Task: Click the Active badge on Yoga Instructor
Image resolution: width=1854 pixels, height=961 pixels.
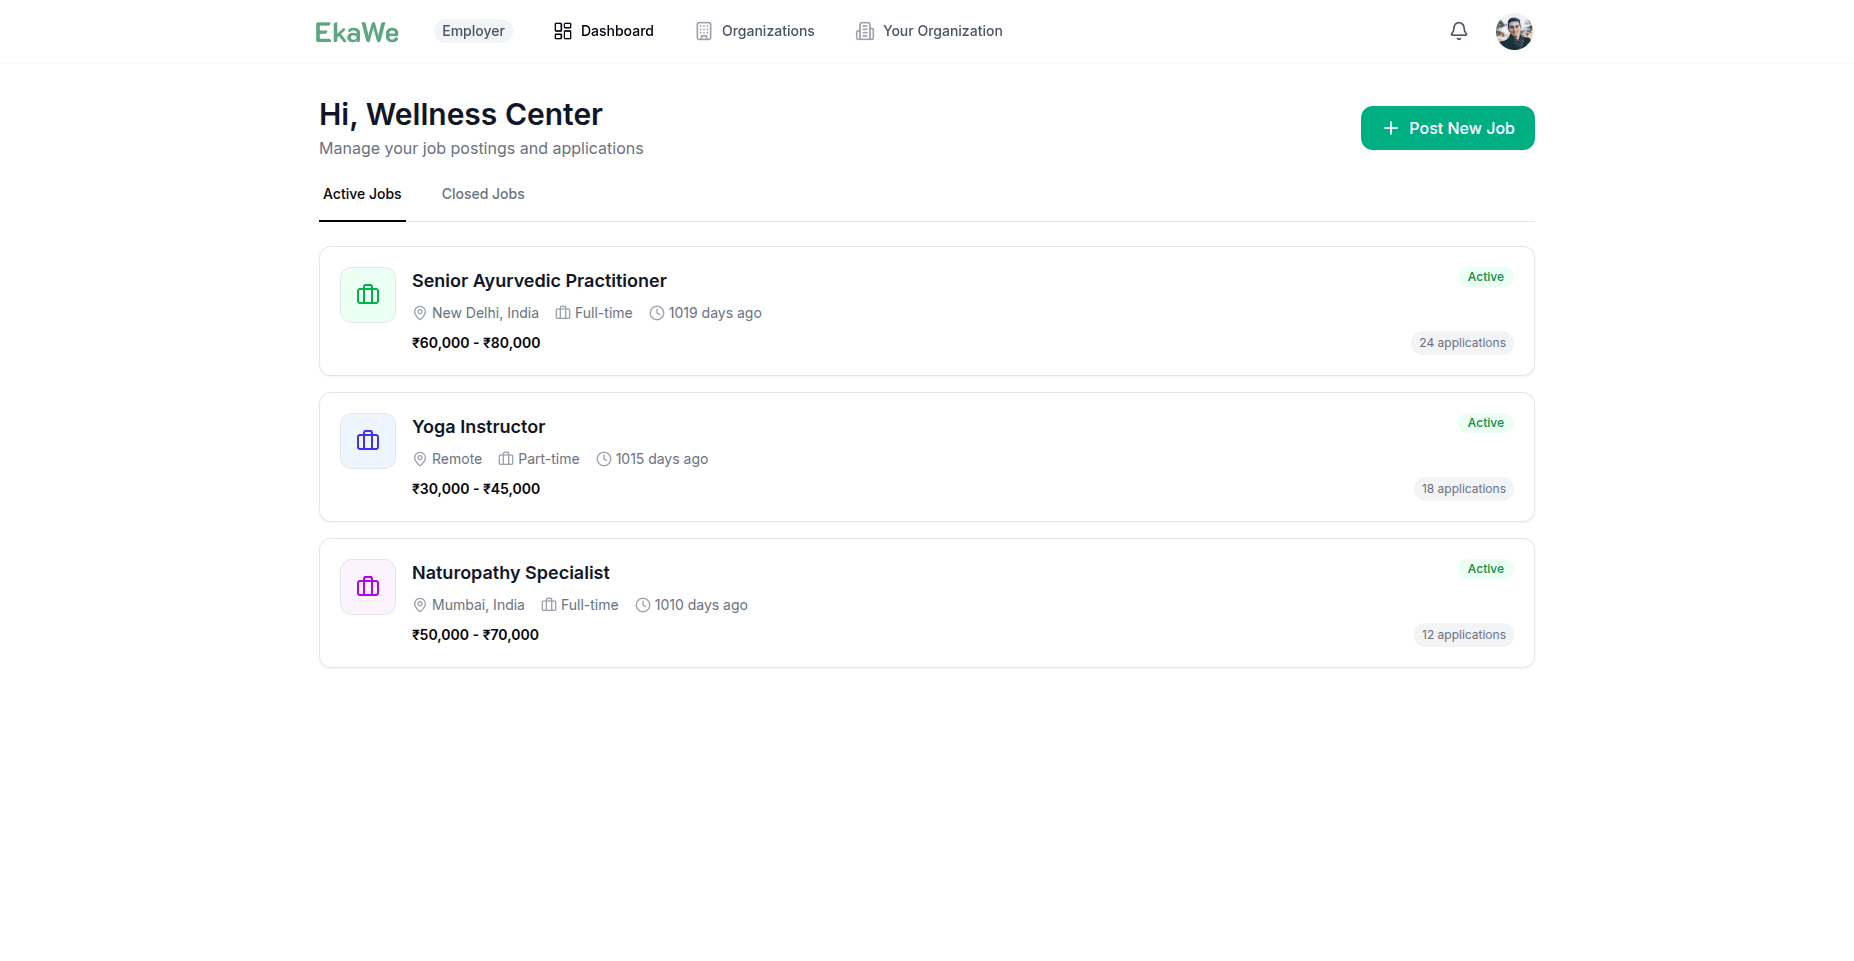Action: [x=1485, y=422]
